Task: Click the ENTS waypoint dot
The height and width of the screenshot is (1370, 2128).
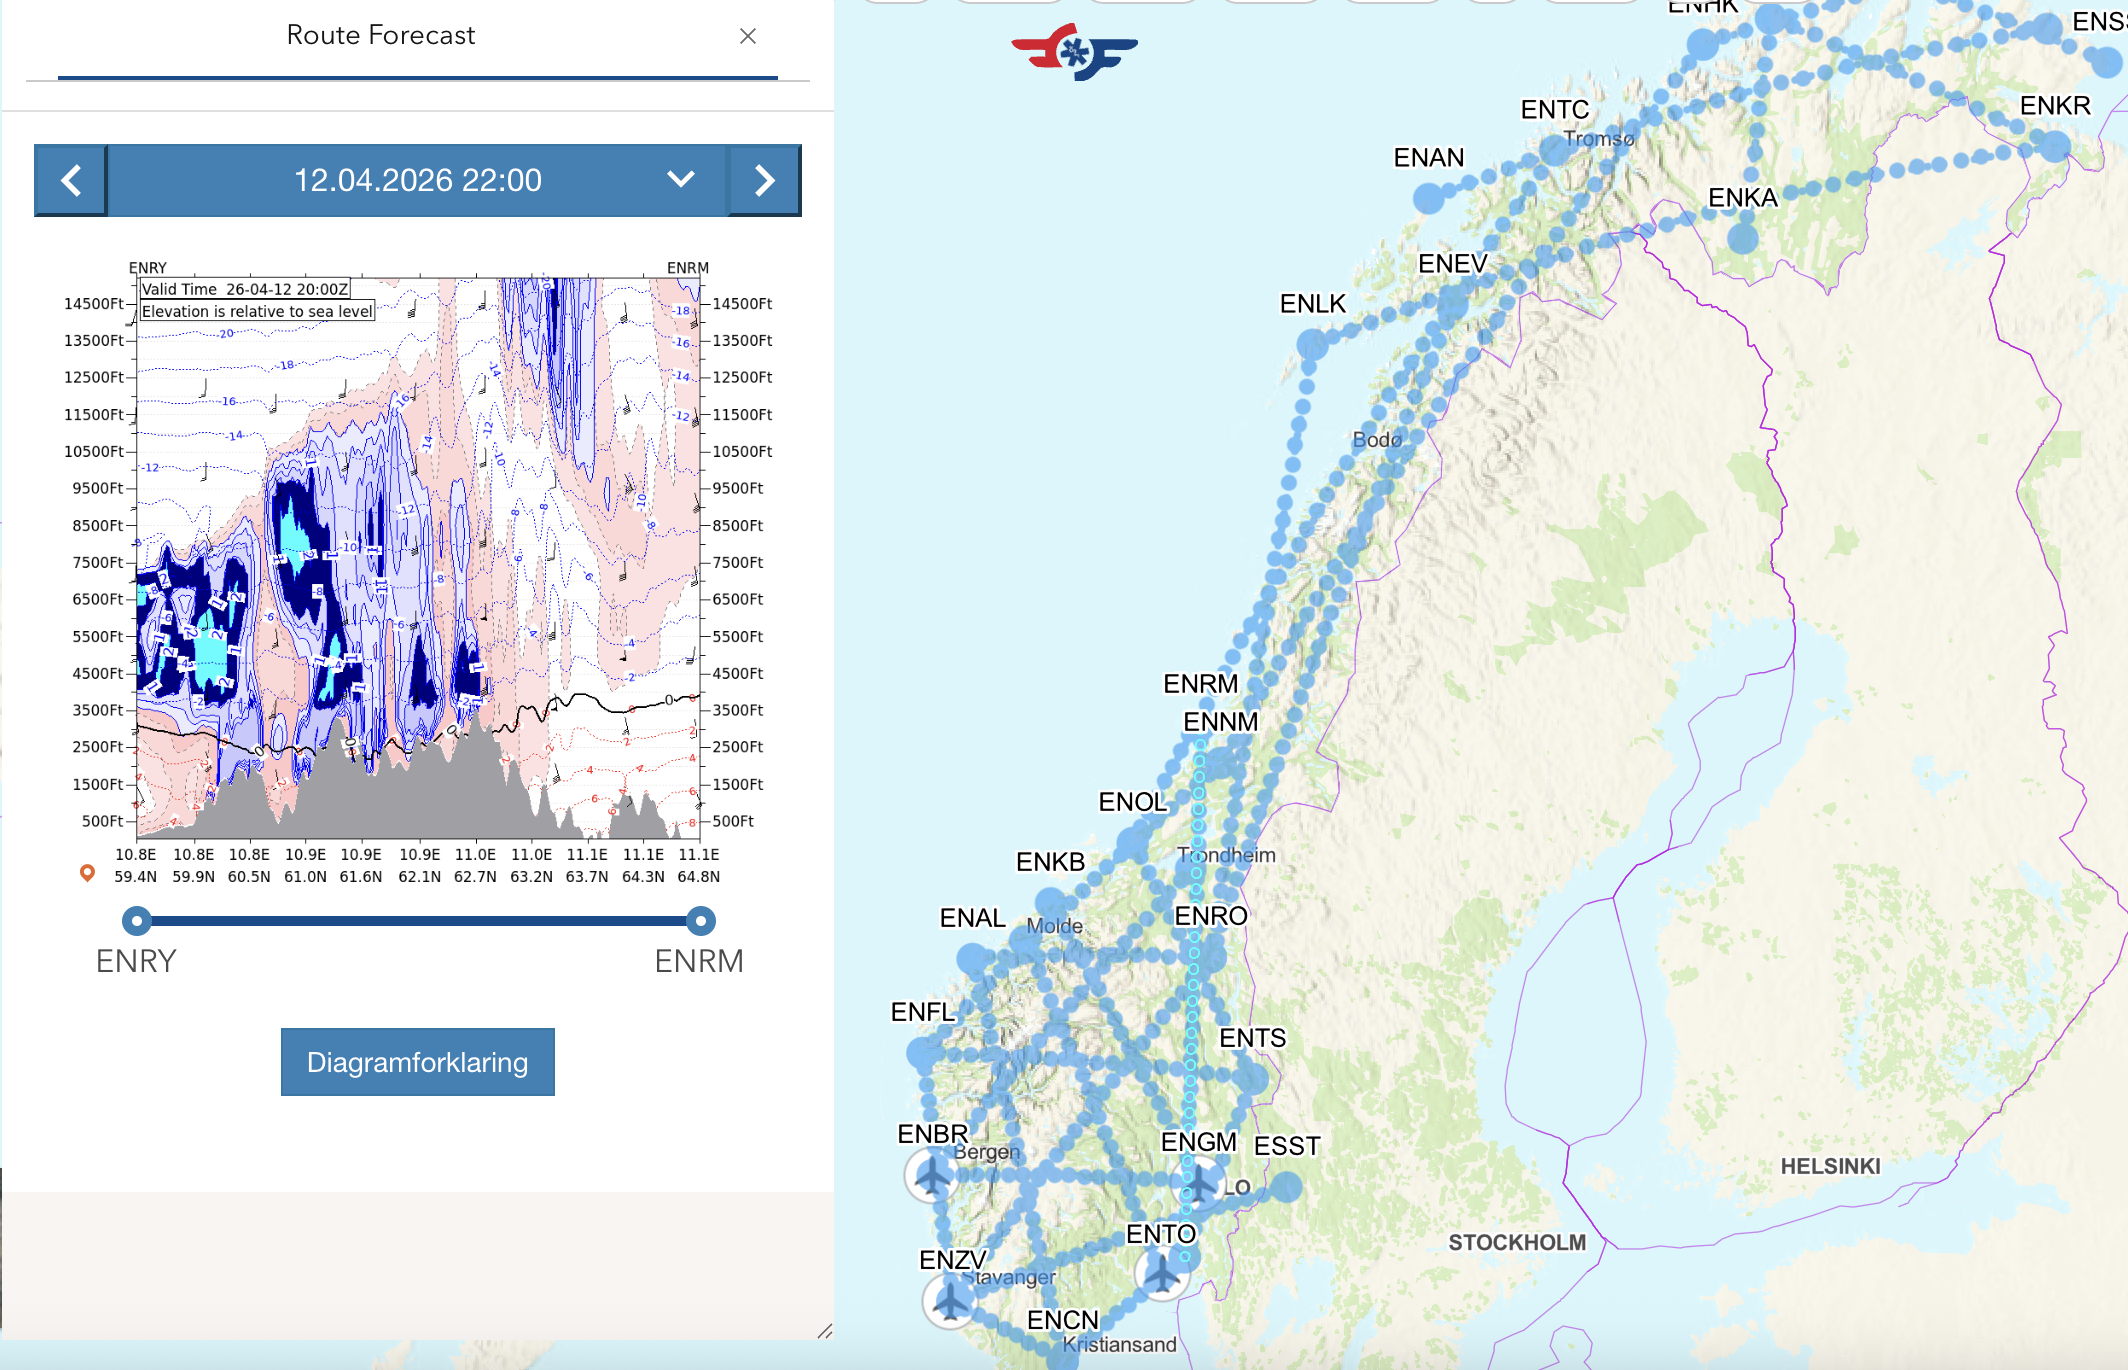Action: 1251,1078
